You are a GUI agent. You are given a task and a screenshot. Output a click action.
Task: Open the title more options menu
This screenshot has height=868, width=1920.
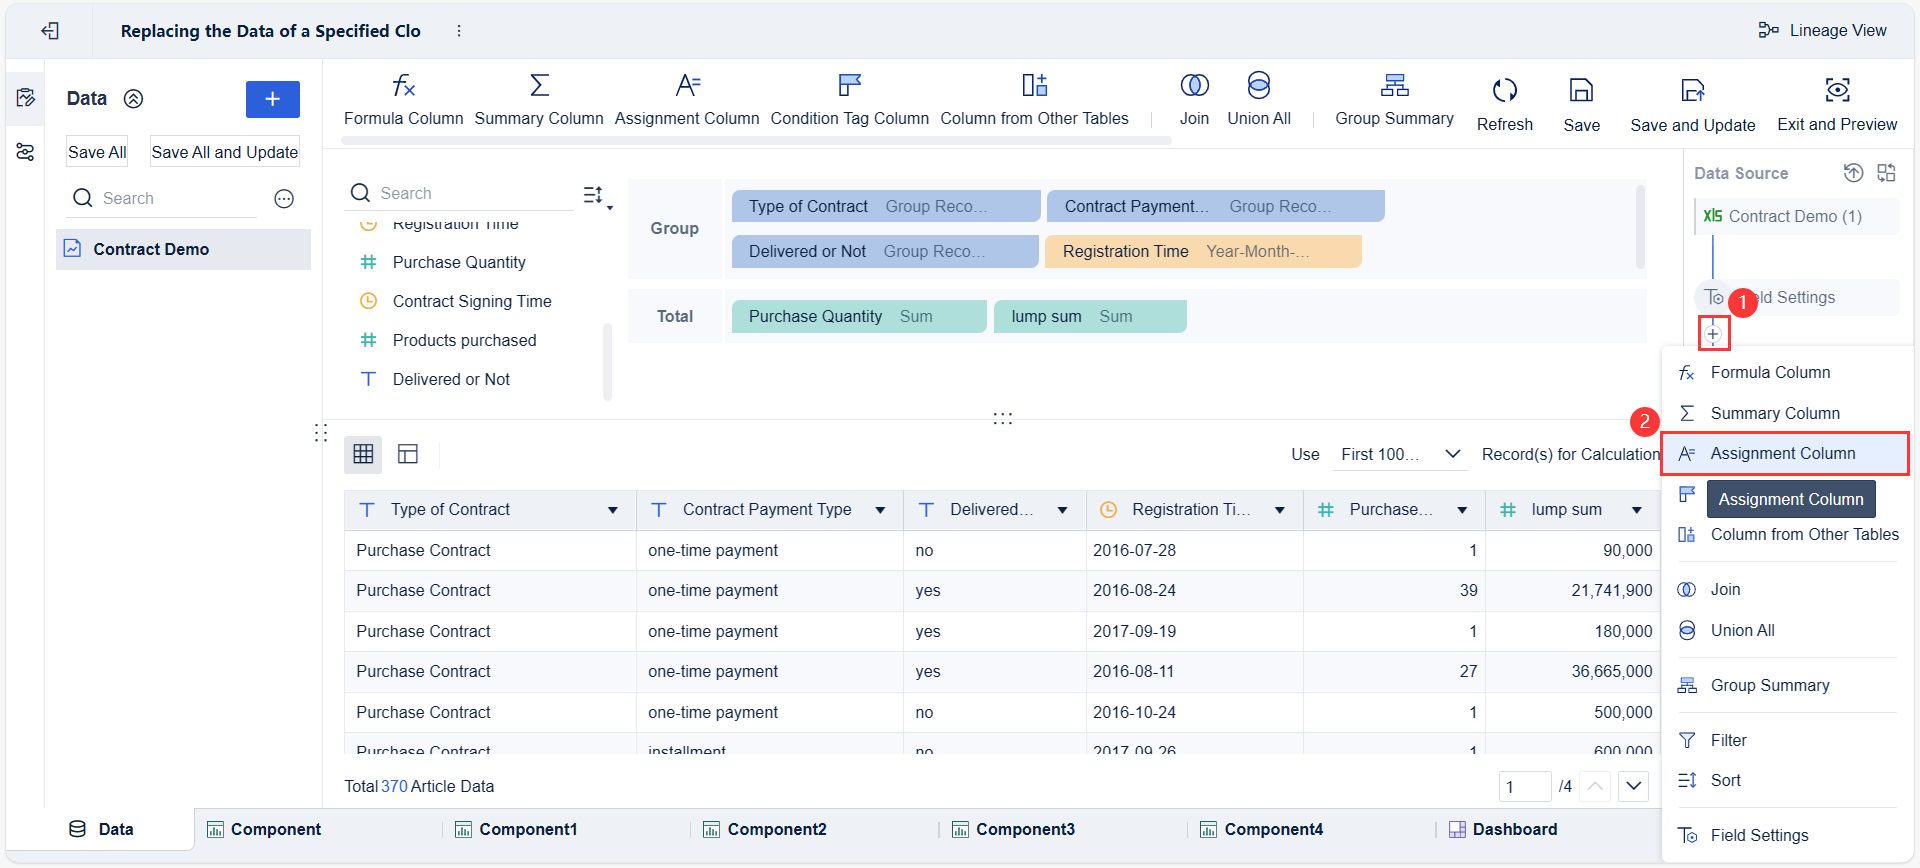[x=459, y=31]
